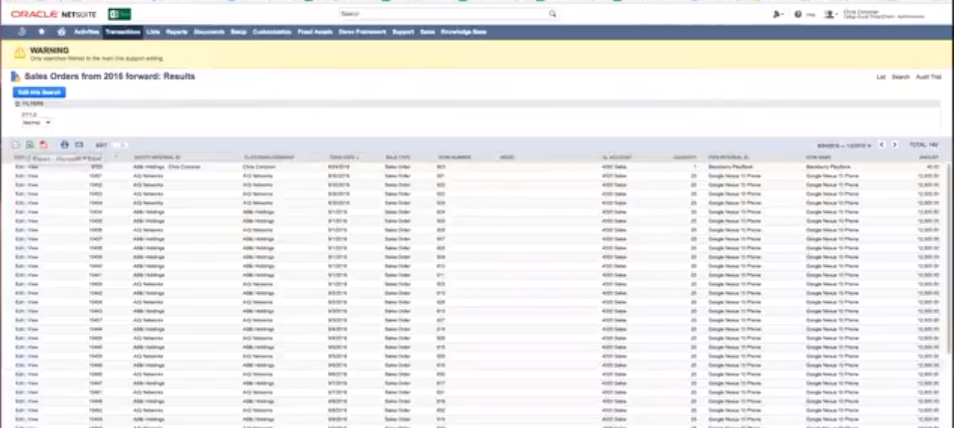Click the Help text link in header

(x=810, y=15)
